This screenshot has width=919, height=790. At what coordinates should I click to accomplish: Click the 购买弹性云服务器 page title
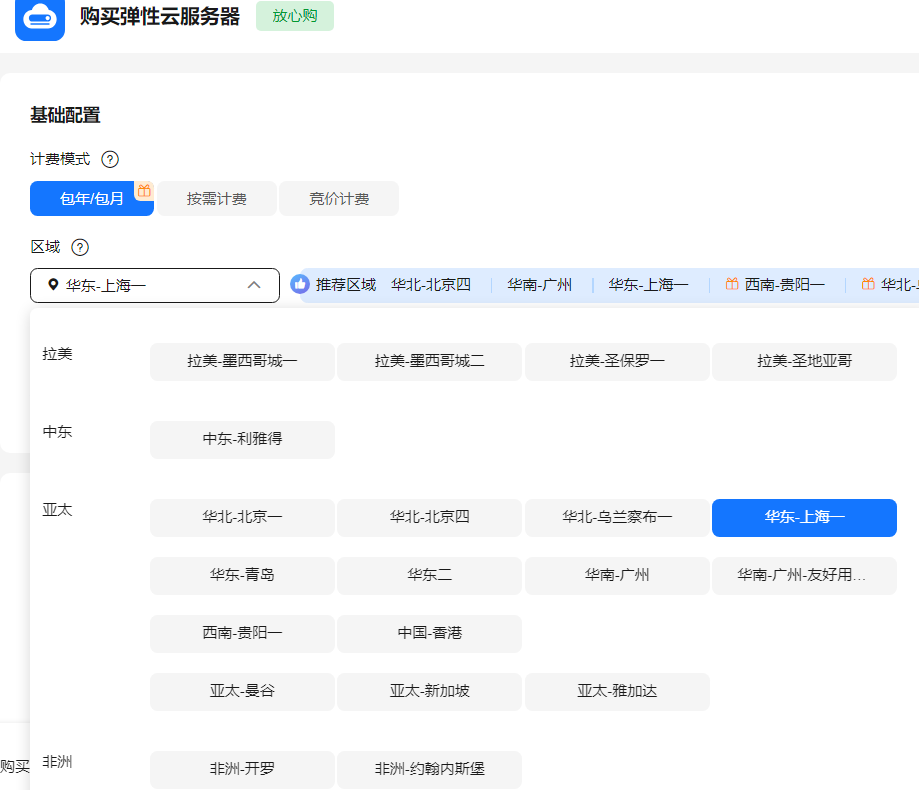159,16
